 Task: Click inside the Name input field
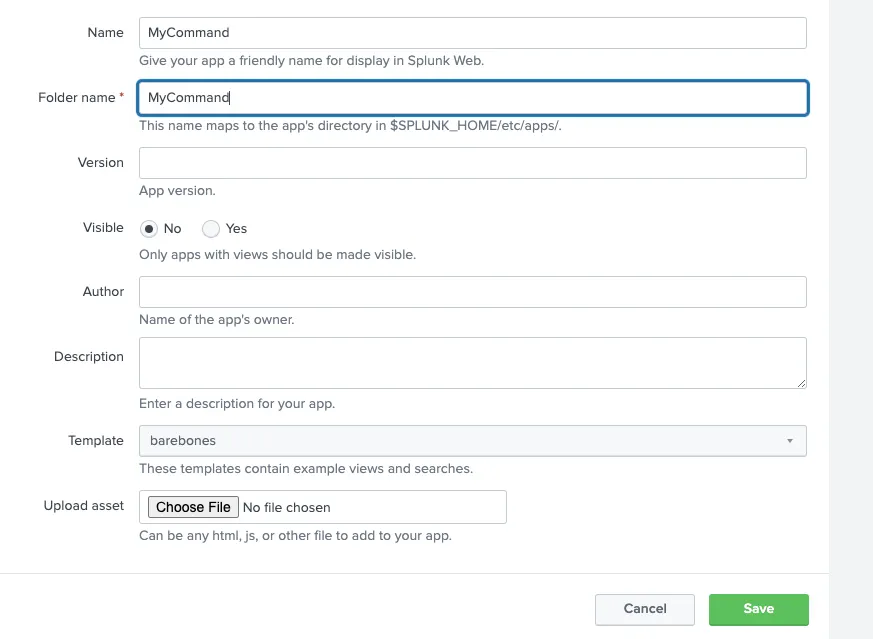click(472, 32)
